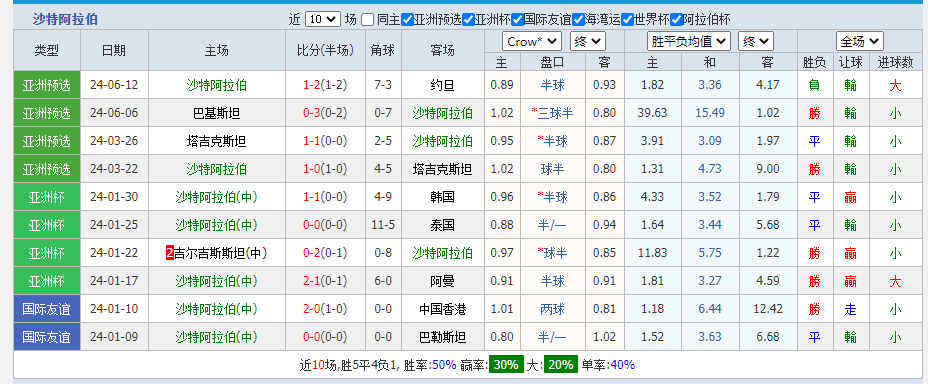Click home team 塔吉克斯坦 on 24-03-26 row

[x=217, y=141]
